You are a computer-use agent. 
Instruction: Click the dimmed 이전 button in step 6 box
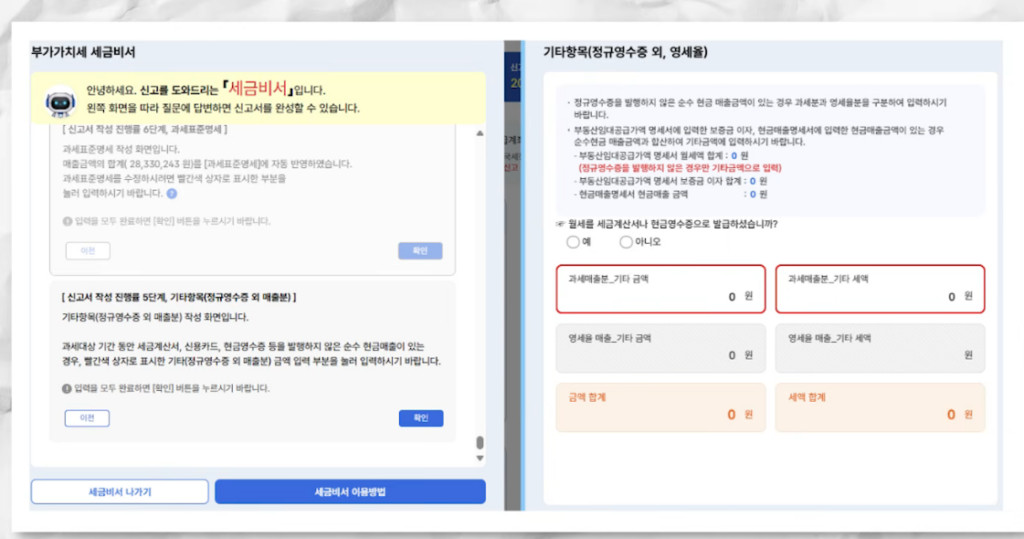[x=88, y=251]
